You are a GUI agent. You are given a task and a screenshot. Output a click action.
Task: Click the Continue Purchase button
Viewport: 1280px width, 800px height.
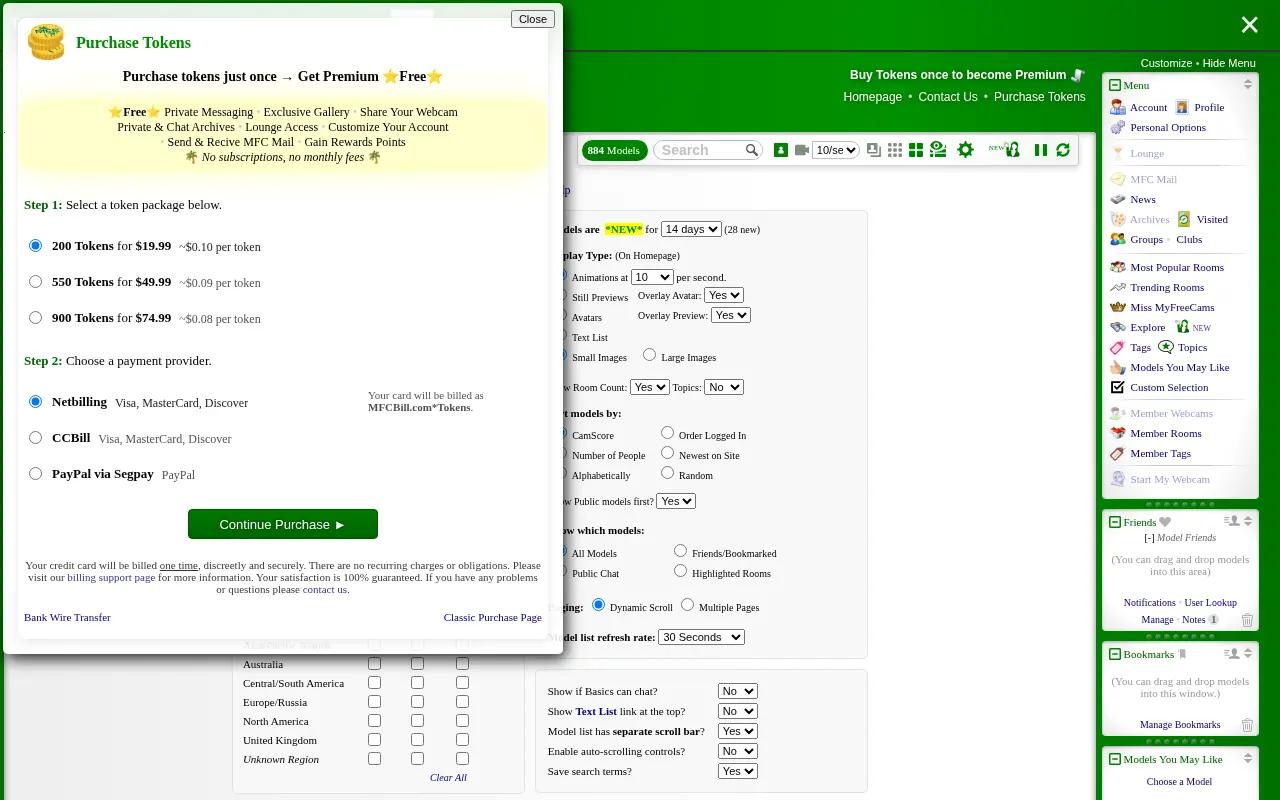(283, 524)
